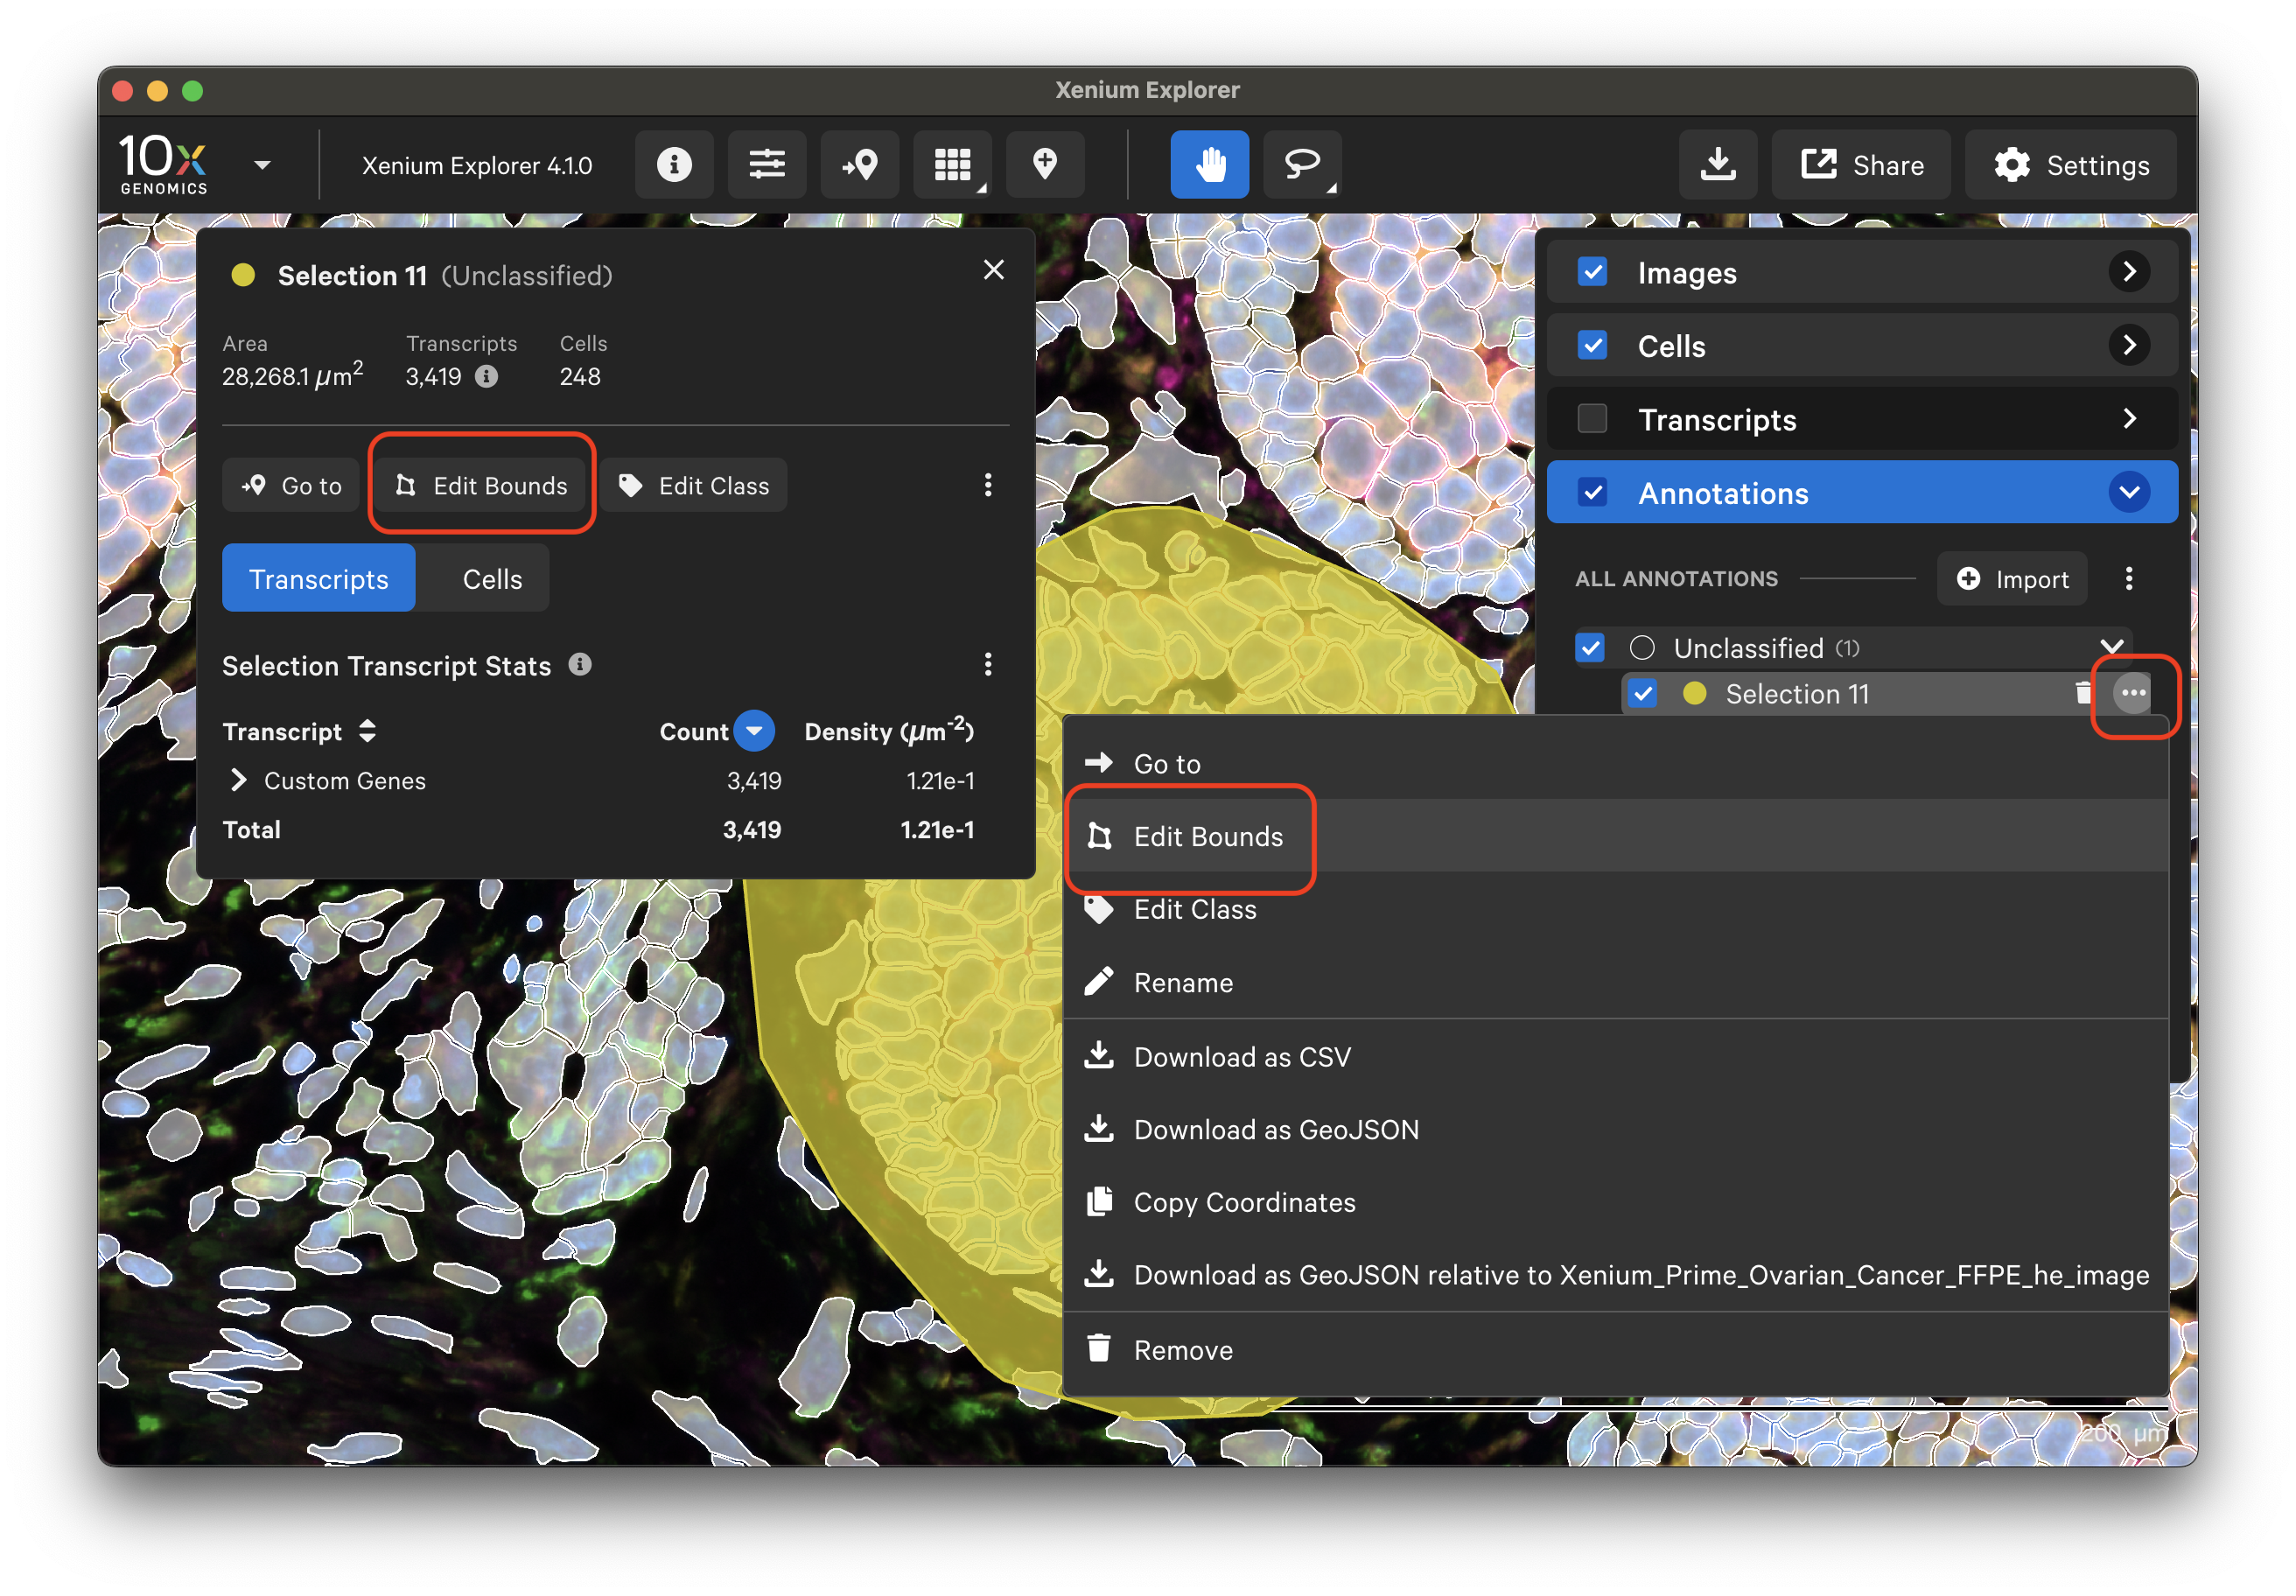Open the 10x Genomics logo dropdown arrow

click(262, 165)
